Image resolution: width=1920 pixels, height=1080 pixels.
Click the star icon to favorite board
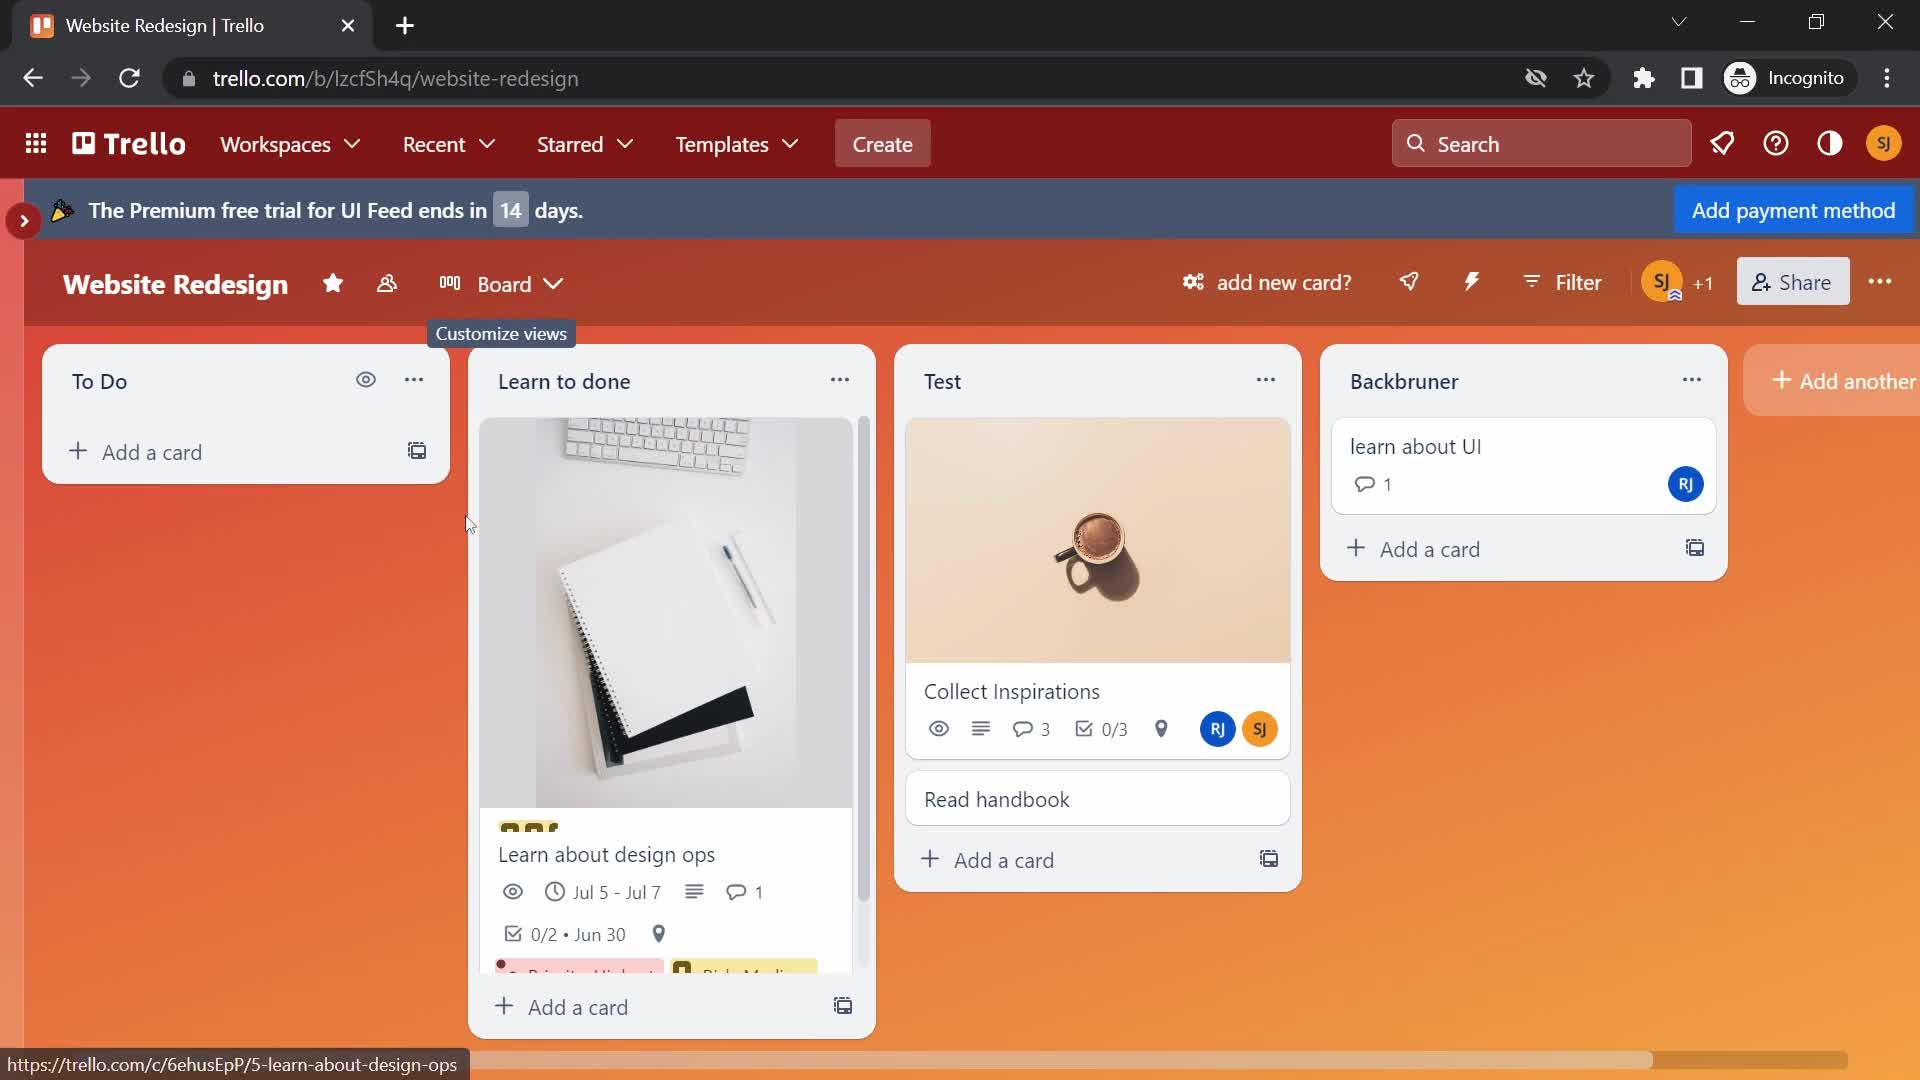tap(334, 282)
